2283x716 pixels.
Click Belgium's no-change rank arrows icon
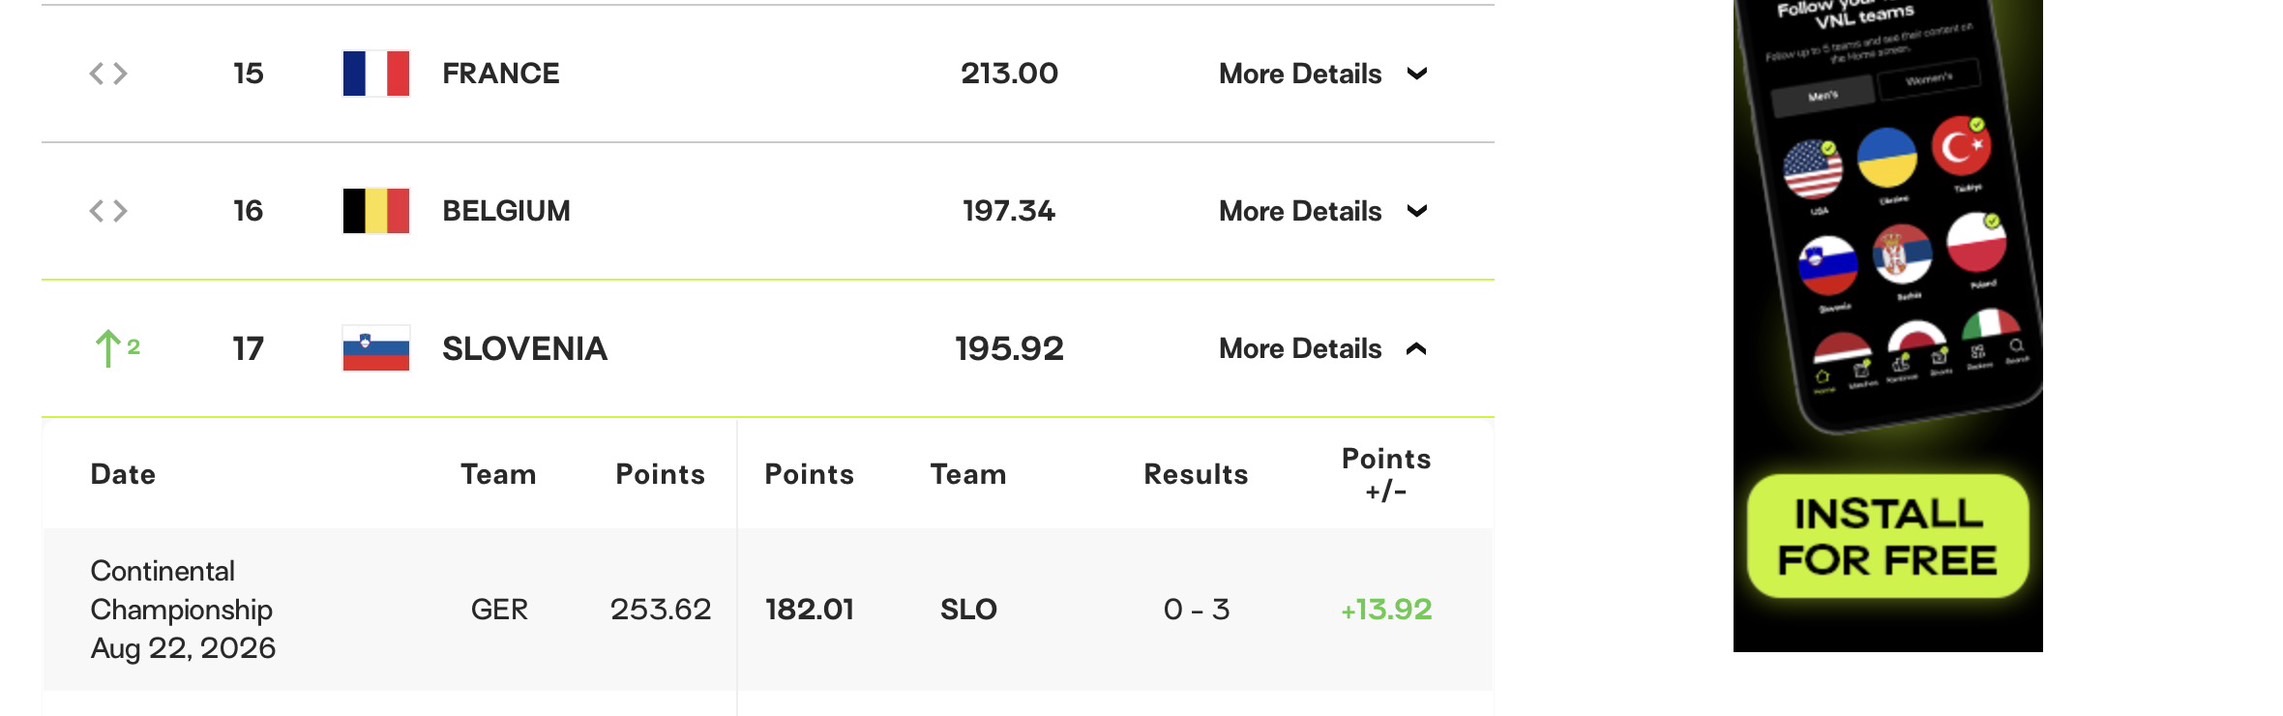[x=108, y=211]
